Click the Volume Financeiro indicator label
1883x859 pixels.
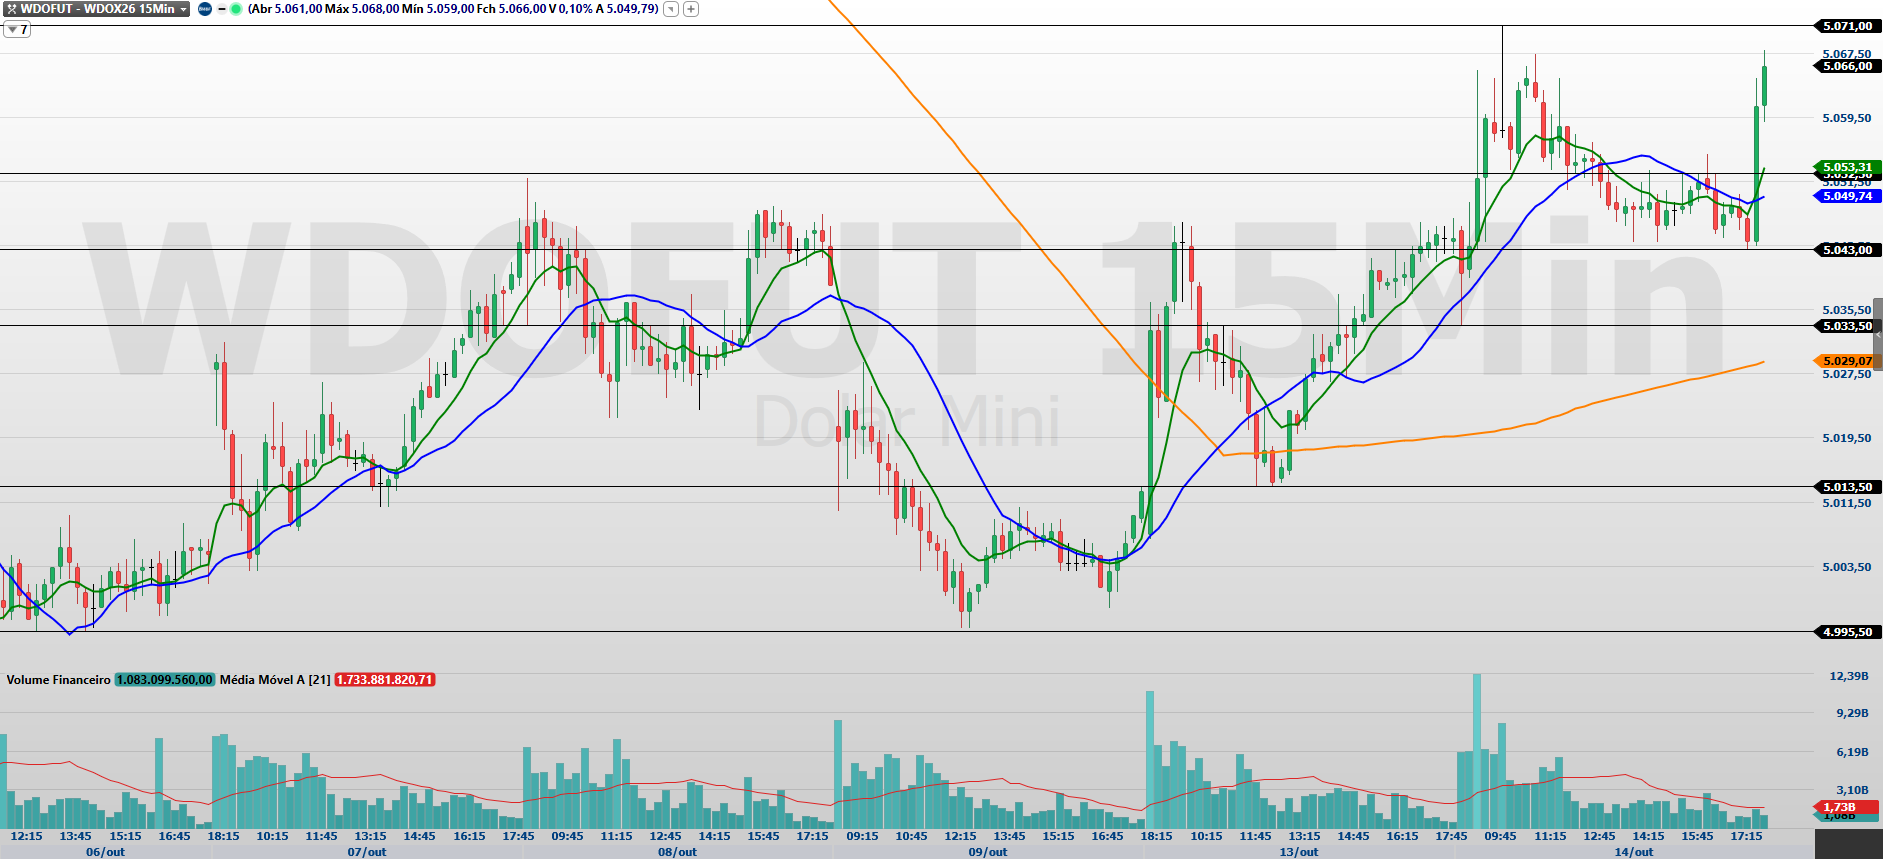(58, 680)
